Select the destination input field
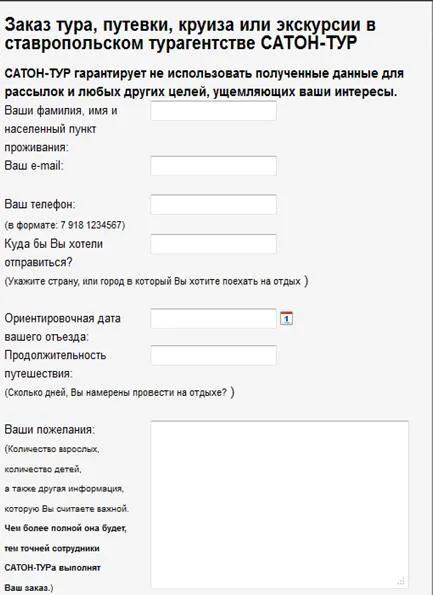 (214, 244)
